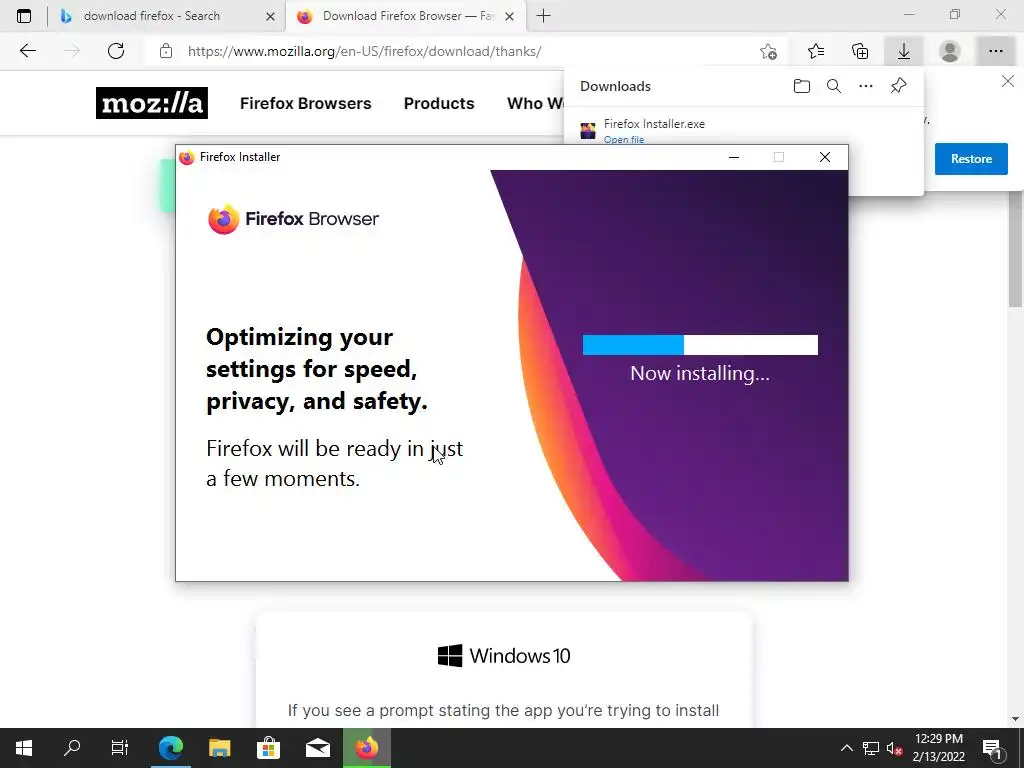
Task: Add this page to favorites star icon
Action: pos(769,51)
